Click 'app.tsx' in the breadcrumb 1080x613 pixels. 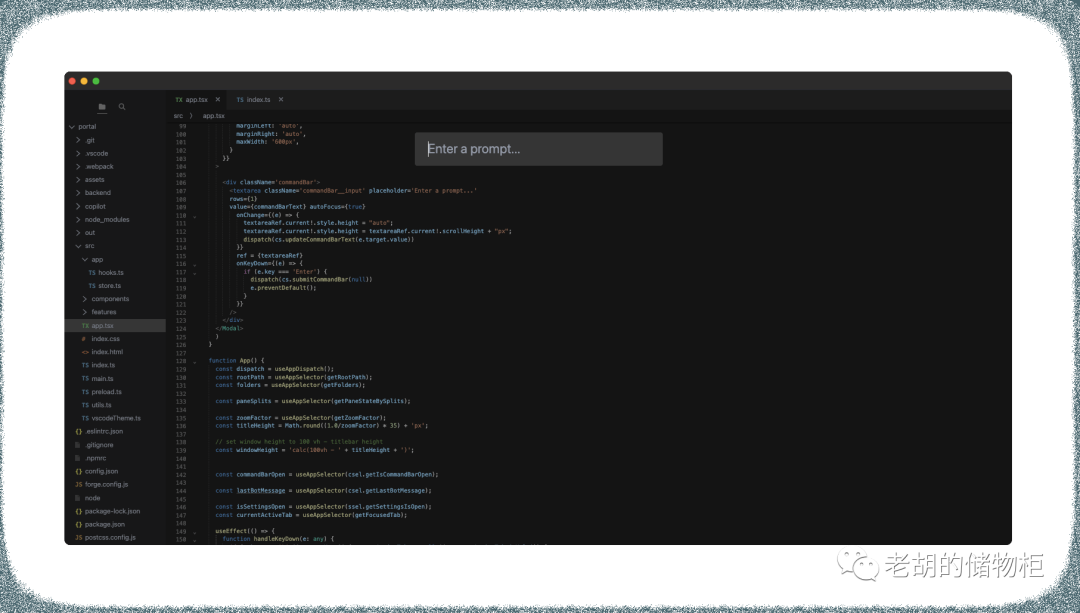pos(214,116)
